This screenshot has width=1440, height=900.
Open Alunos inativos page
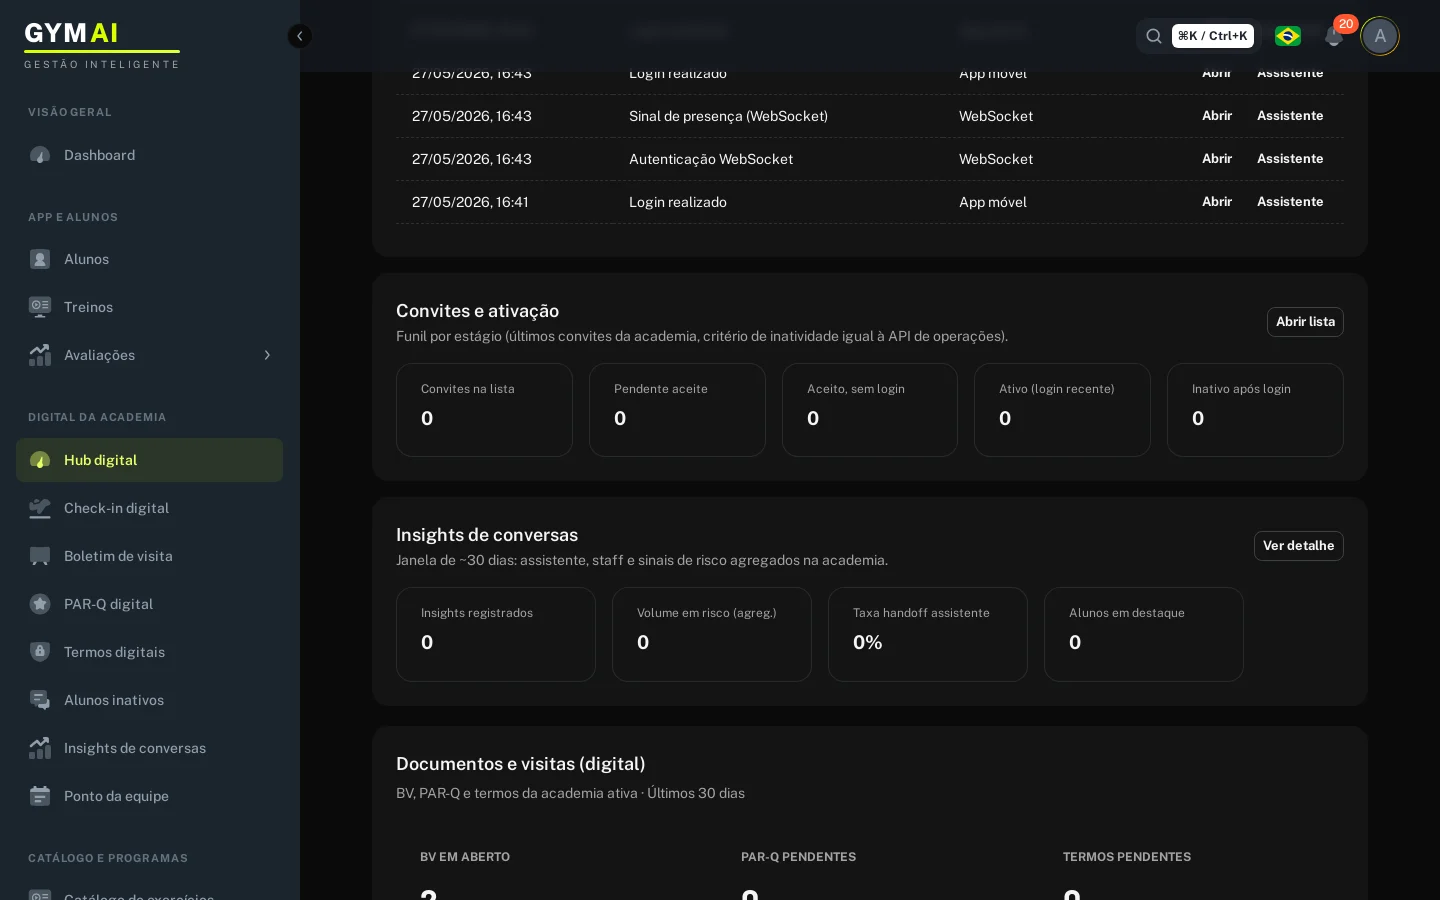pos(150,700)
